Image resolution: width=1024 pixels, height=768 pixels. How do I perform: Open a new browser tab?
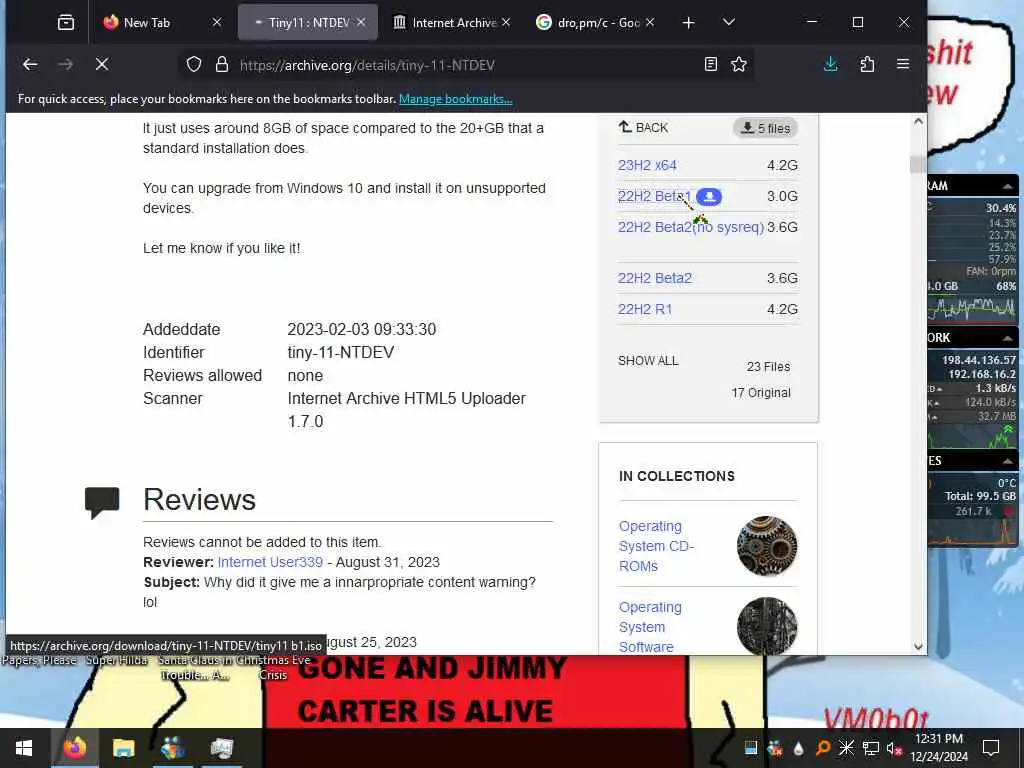tap(688, 23)
